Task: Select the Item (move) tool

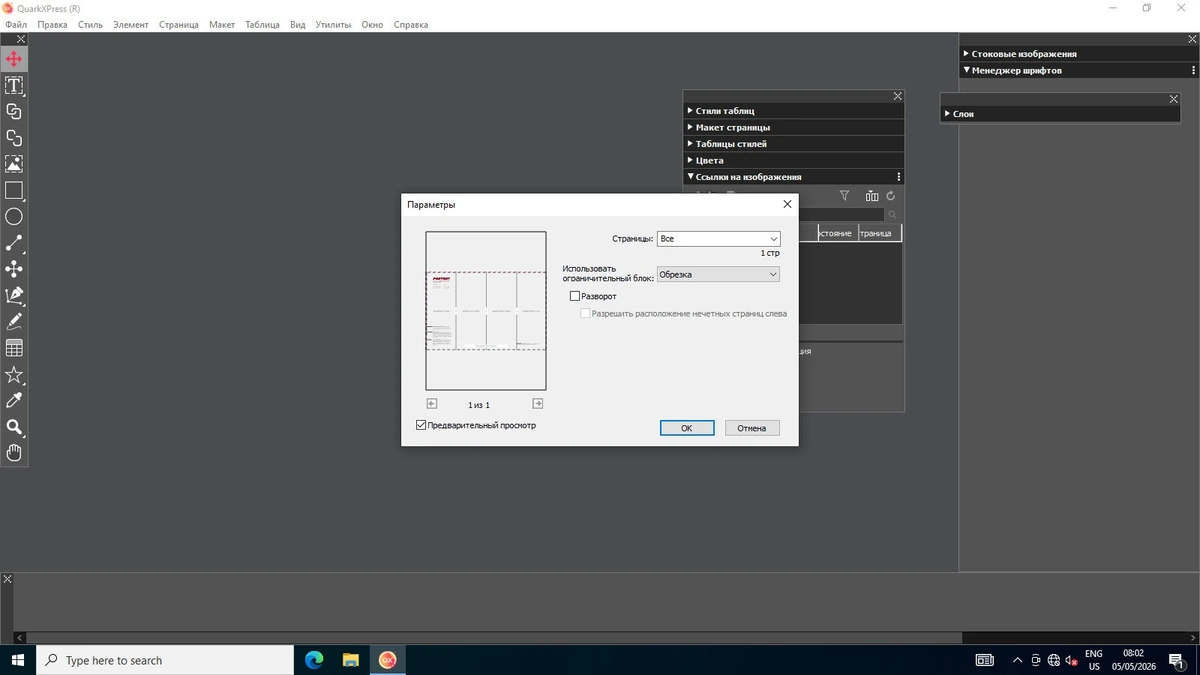Action: click(x=14, y=59)
